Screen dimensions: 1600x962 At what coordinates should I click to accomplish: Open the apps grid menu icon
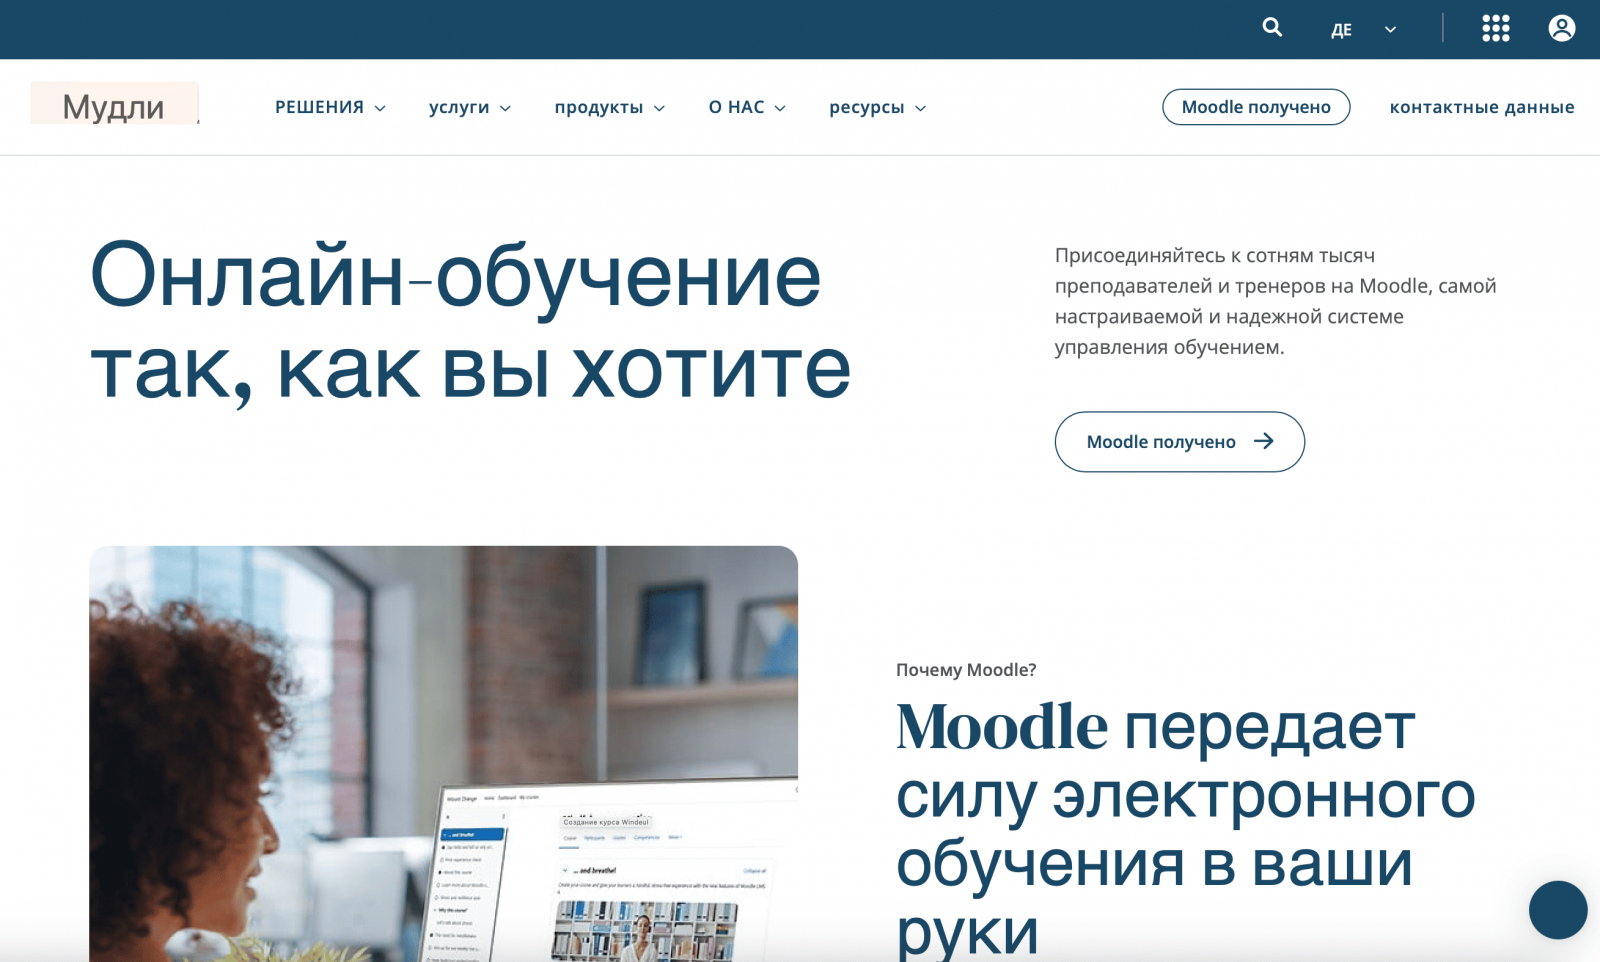tap(1496, 28)
